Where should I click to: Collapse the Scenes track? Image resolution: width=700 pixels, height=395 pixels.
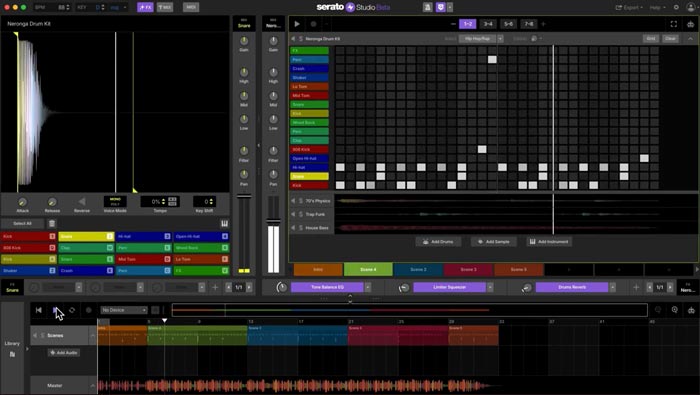[93, 335]
